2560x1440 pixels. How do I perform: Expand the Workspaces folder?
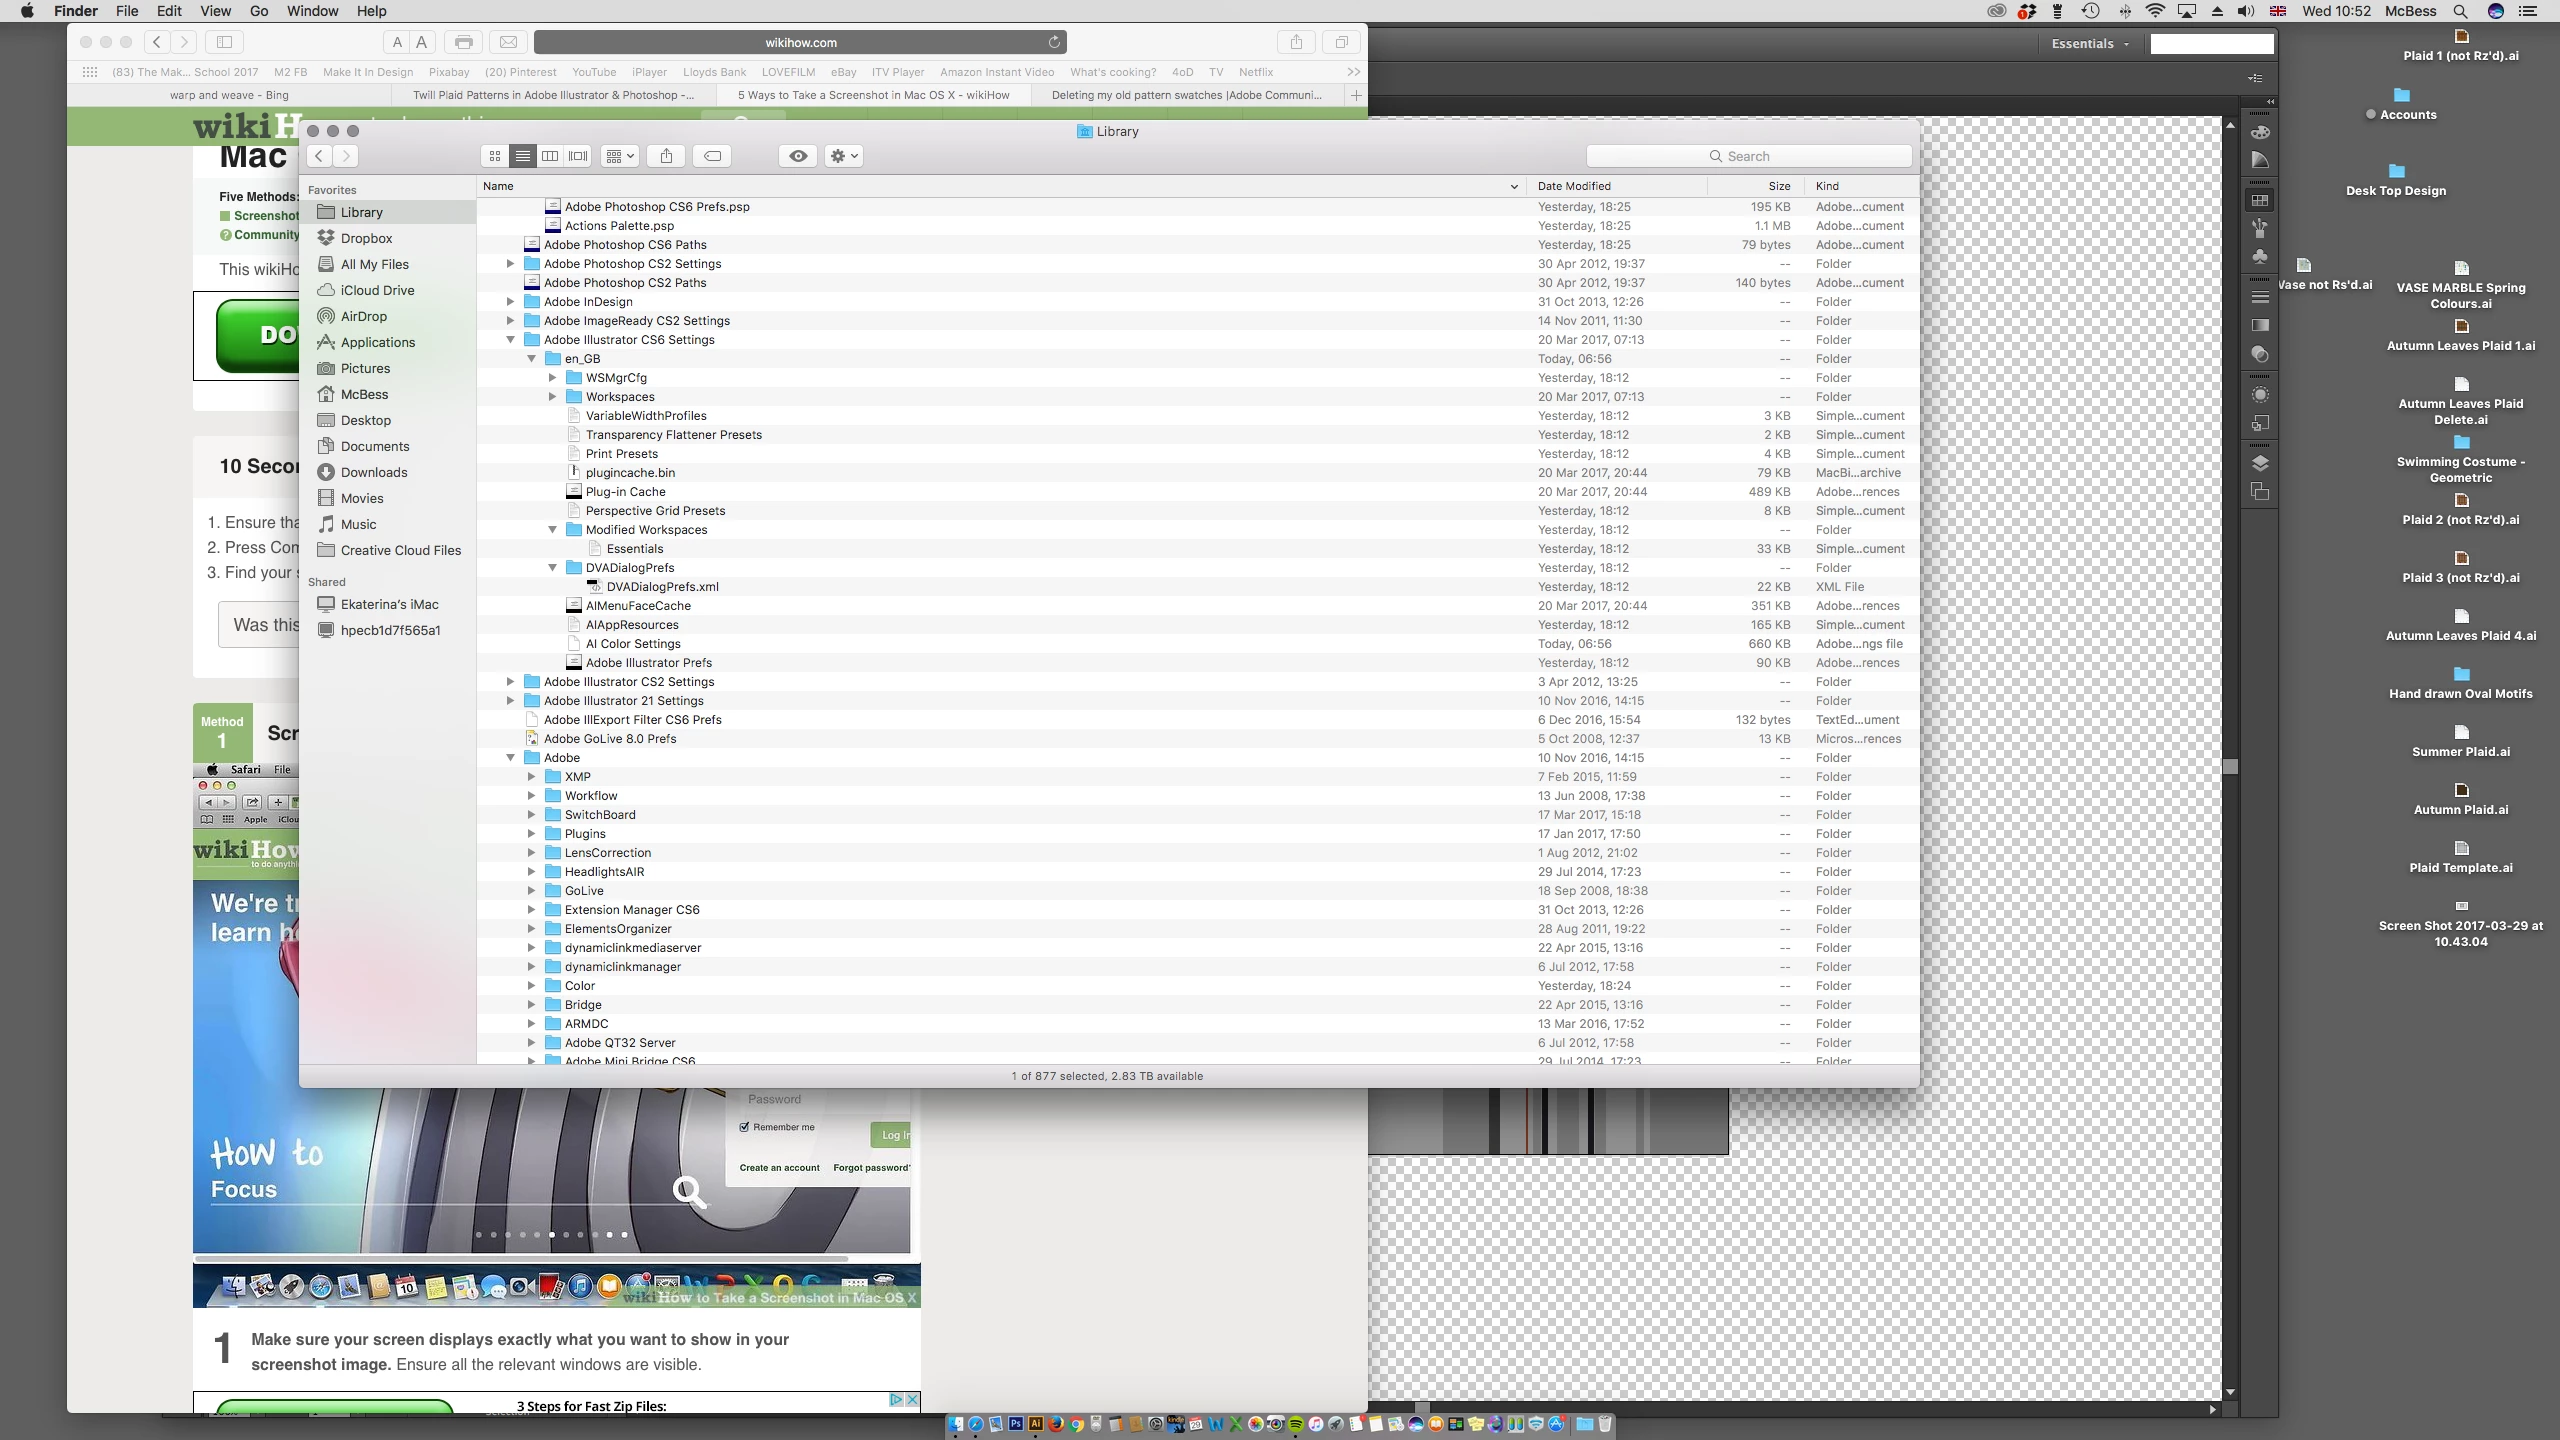click(x=552, y=397)
